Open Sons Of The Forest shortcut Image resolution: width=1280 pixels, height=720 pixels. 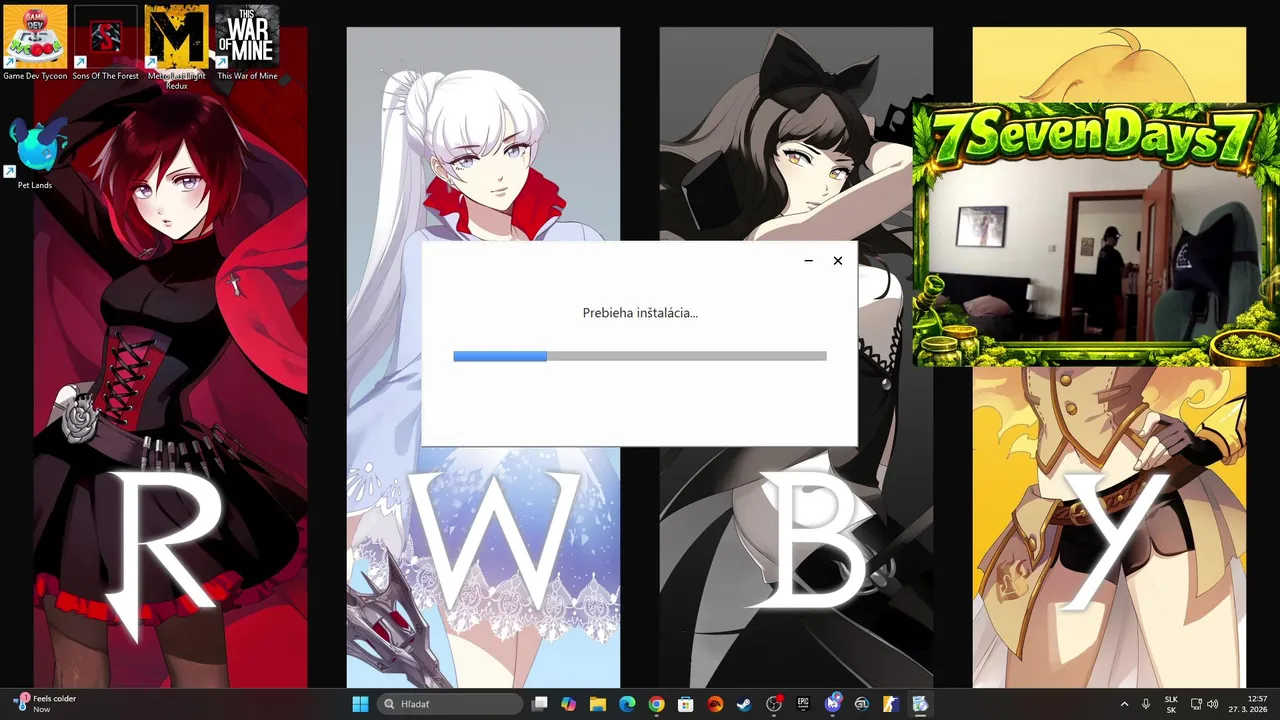pyautogui.click(x=106, y=42)
